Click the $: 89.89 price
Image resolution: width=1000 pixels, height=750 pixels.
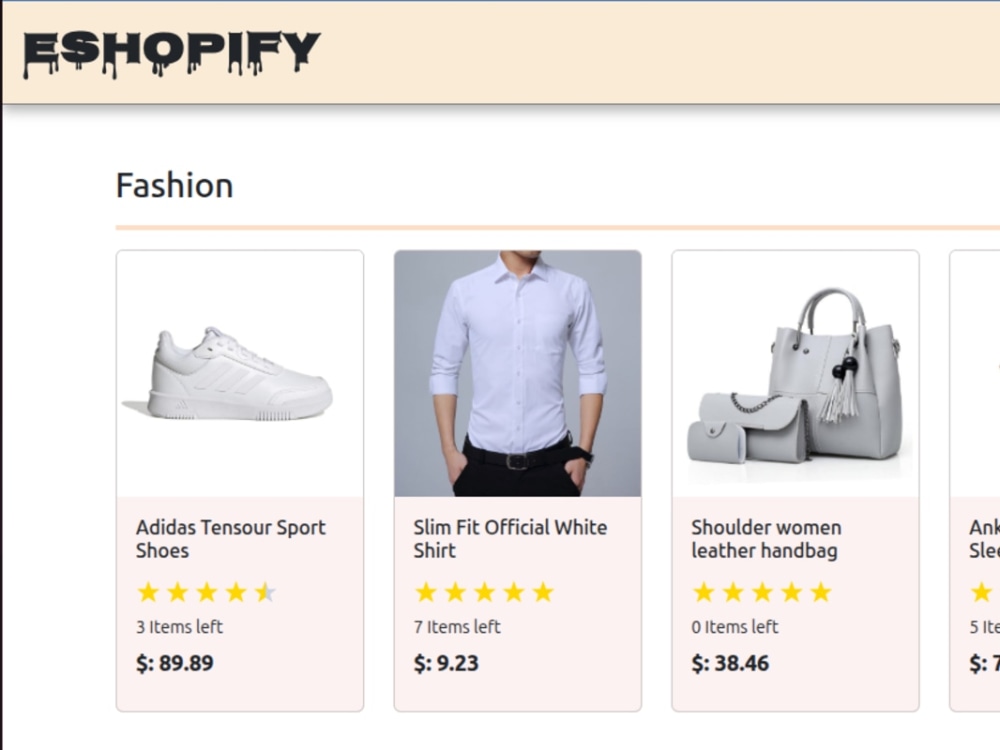coord(175,663)
